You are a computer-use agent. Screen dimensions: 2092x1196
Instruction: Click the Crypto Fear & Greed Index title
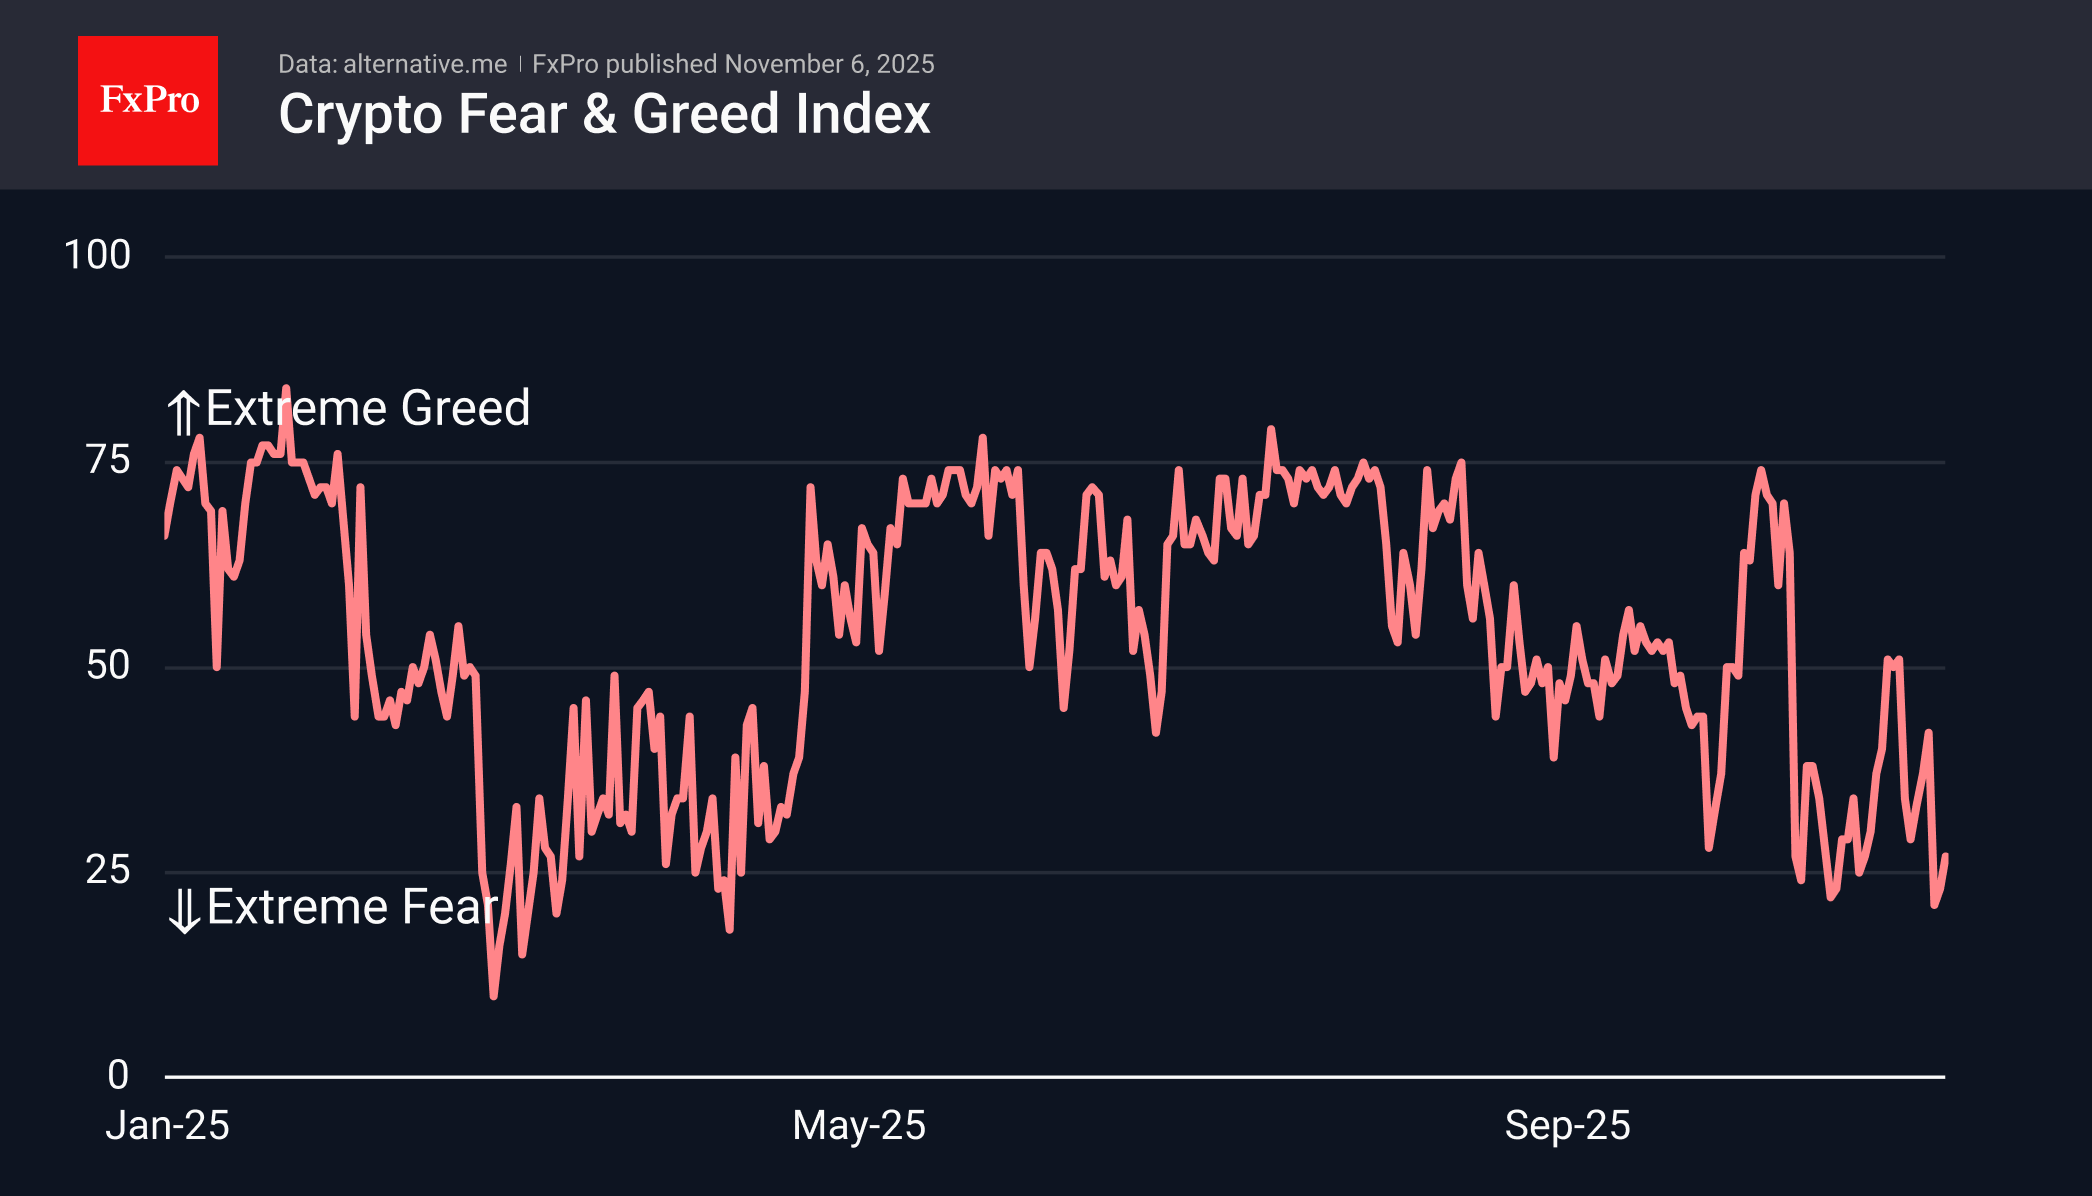604,114
